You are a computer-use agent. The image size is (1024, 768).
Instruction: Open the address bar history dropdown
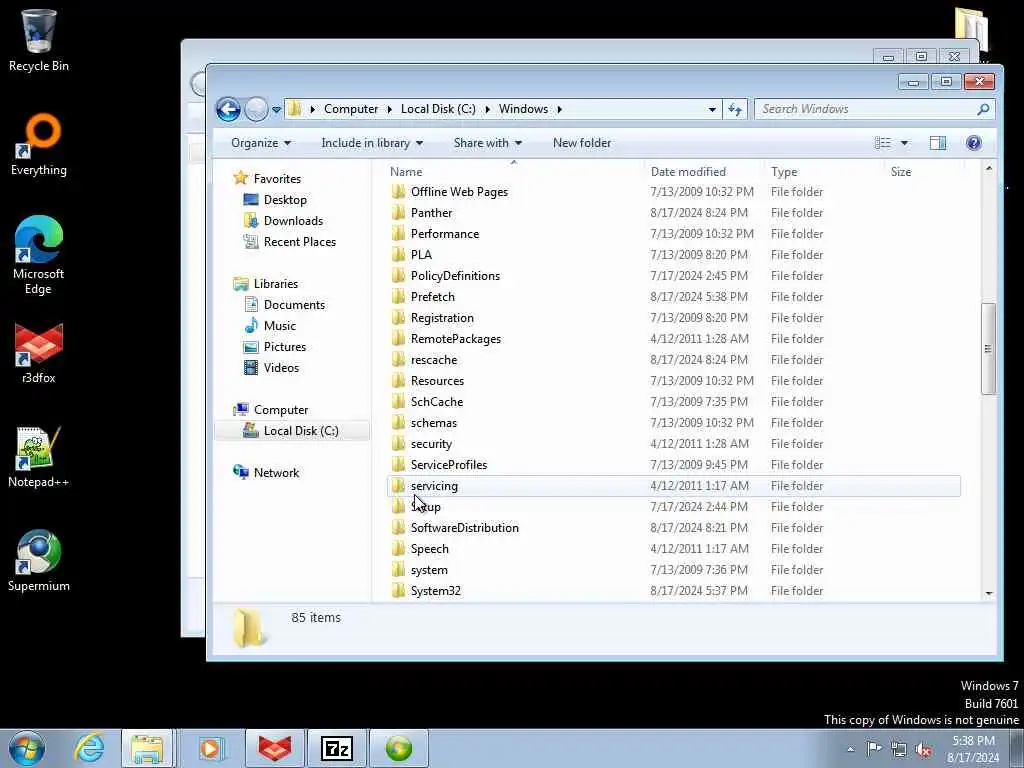pyautogui.click(x=712, y=109)
